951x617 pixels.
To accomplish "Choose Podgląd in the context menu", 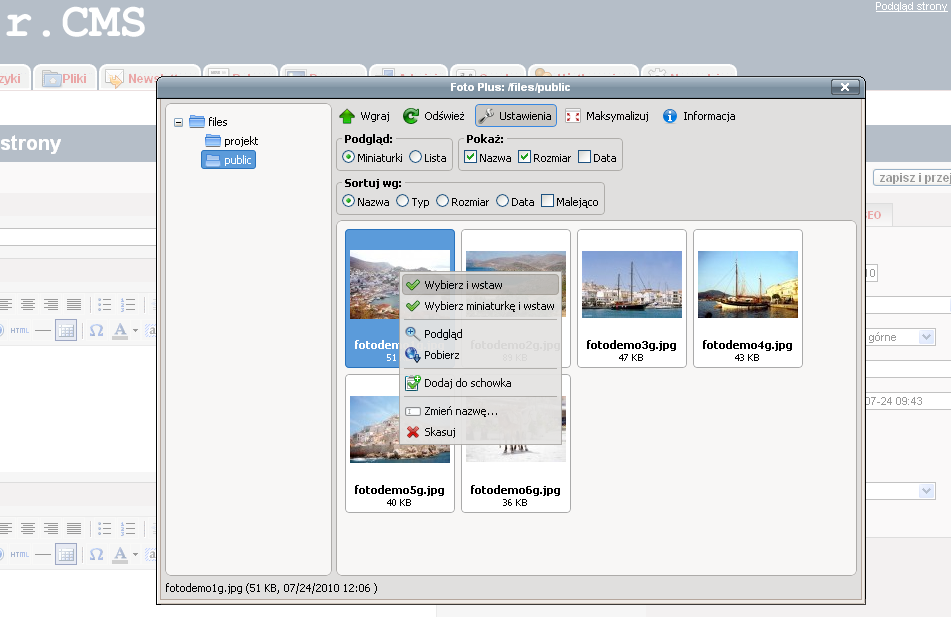I will click(x=480, y=334).
